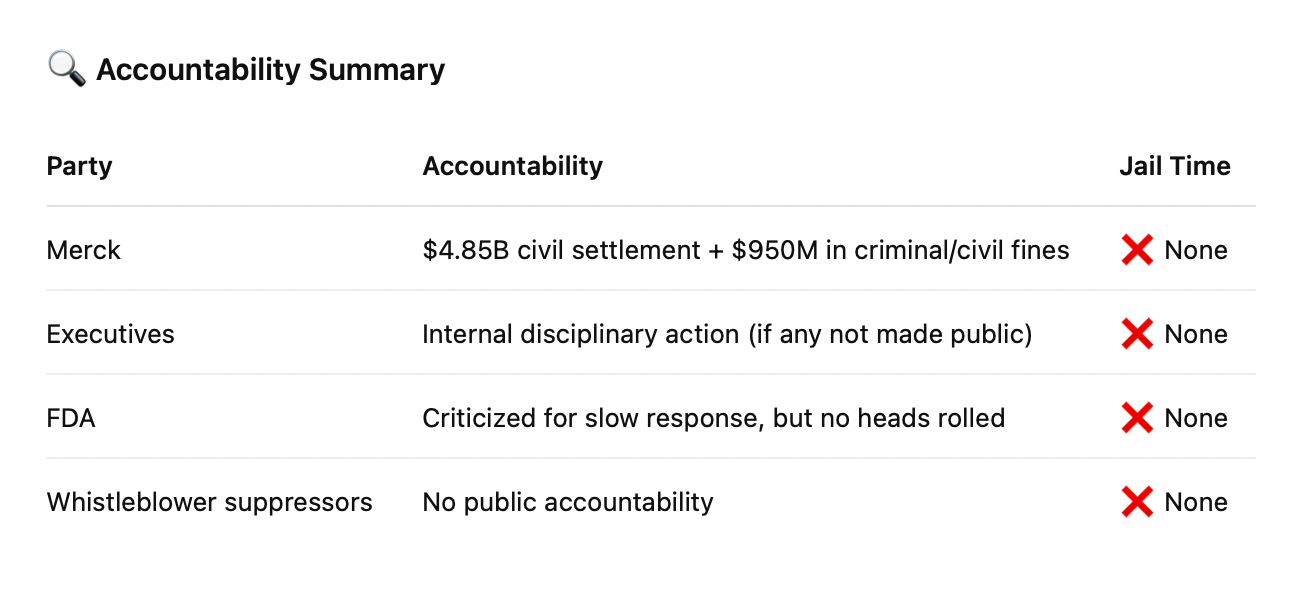Click the Accountability Summary heading
This screenshot has height=592, width=1302.
(x=270, y=70)
